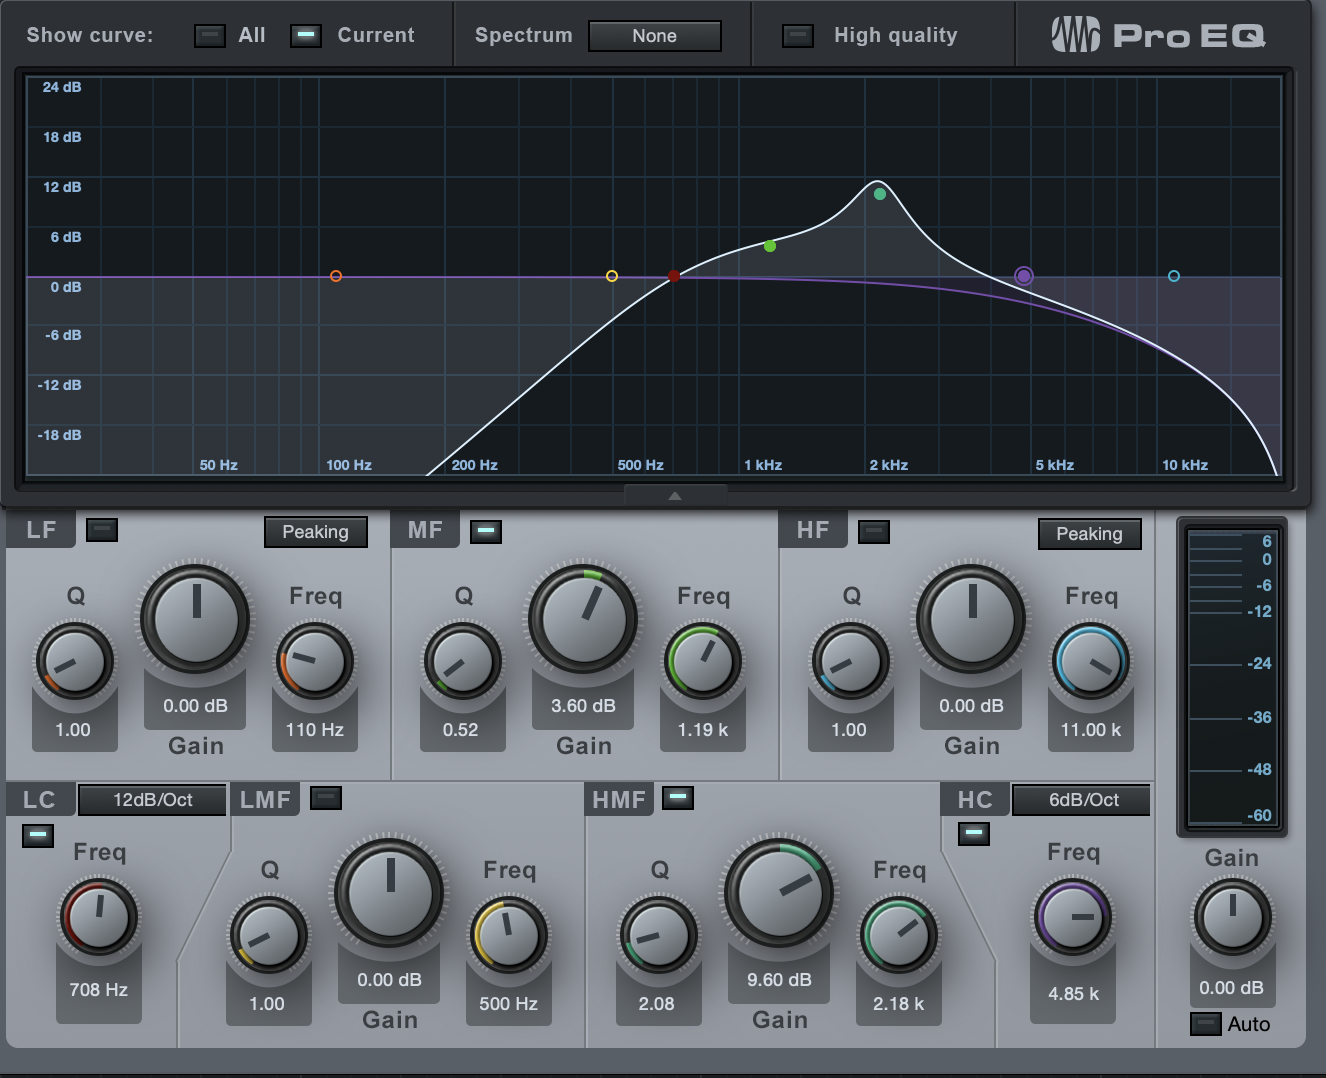Click the red Low Cut node on graph
Viewport: 1326px width, 1078px height.
click(x=674, y=276)
